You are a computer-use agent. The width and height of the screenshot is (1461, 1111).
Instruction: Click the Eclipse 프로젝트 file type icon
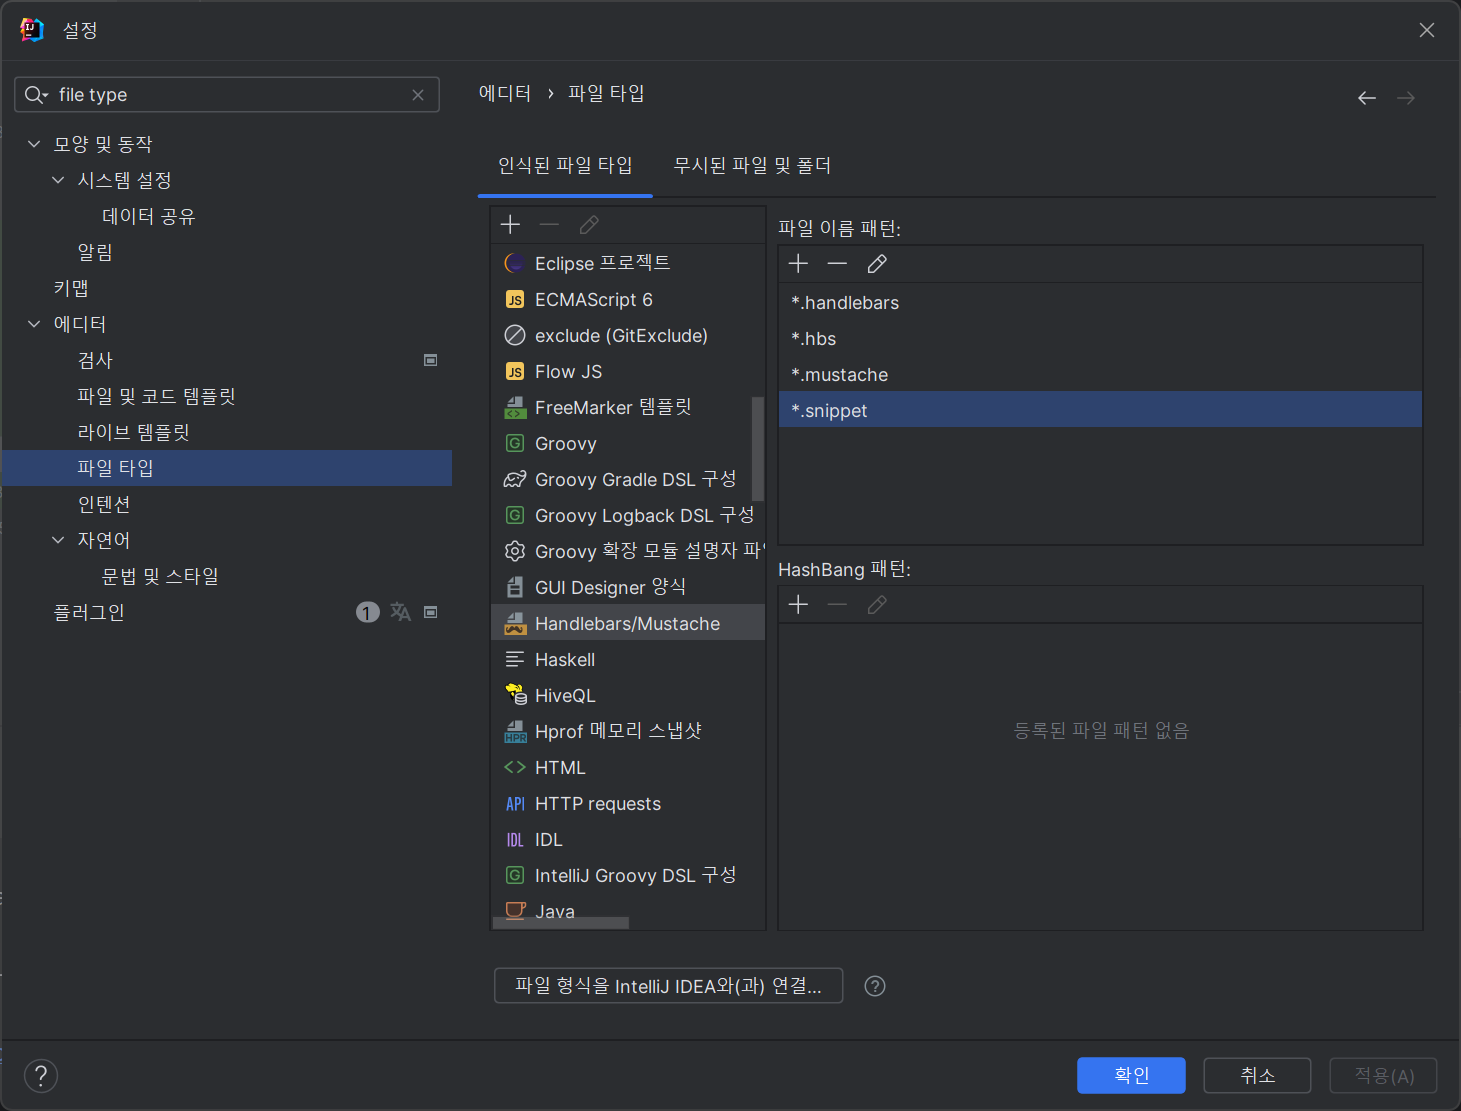click(x=515, y=263)
